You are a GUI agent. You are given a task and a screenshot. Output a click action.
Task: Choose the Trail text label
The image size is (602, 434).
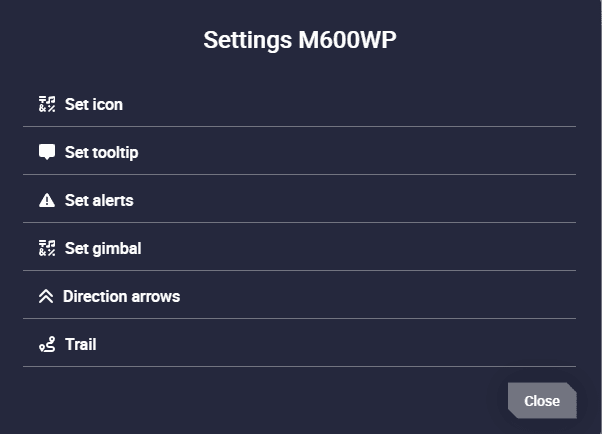point(81,344)
